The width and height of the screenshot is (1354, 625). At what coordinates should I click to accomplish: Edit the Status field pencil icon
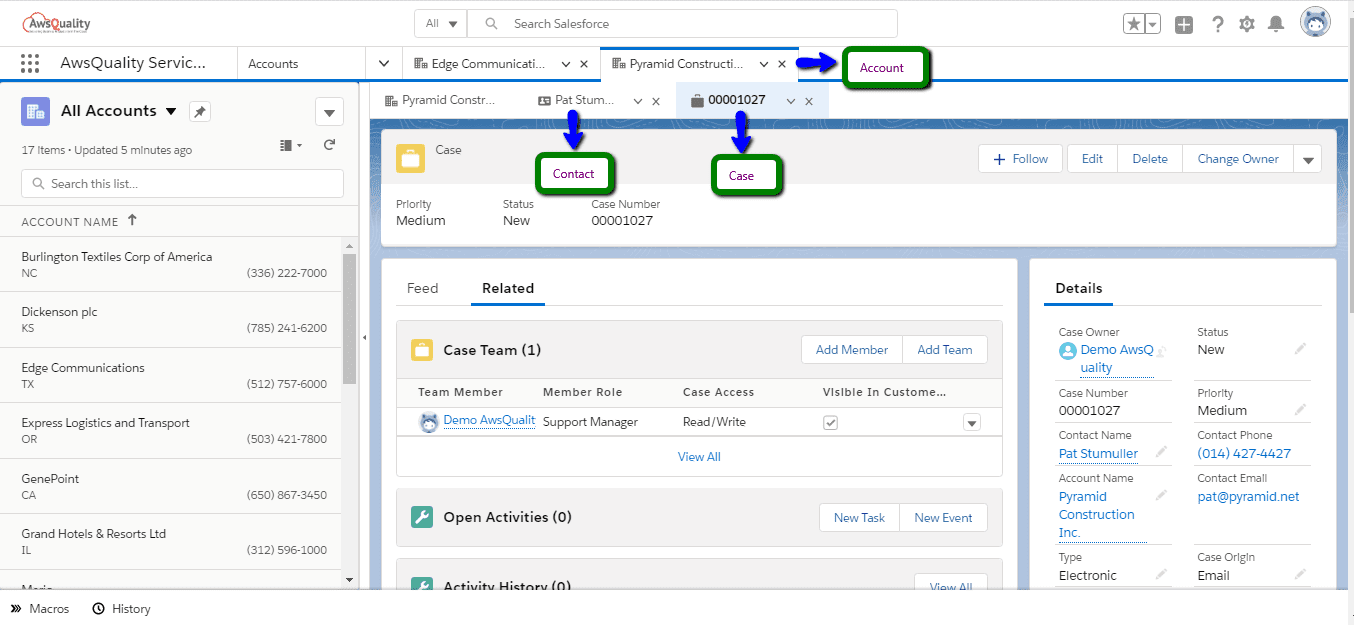point(1300,348)
